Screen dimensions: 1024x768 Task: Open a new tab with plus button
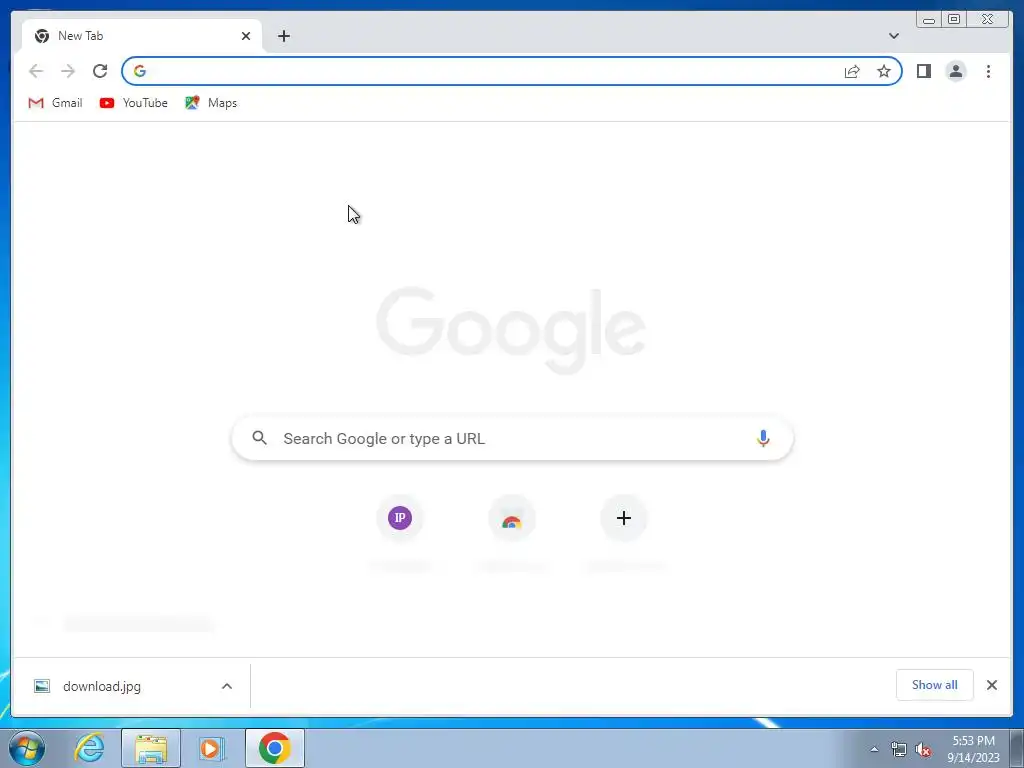pyautogui.click(x=283, y=36)
